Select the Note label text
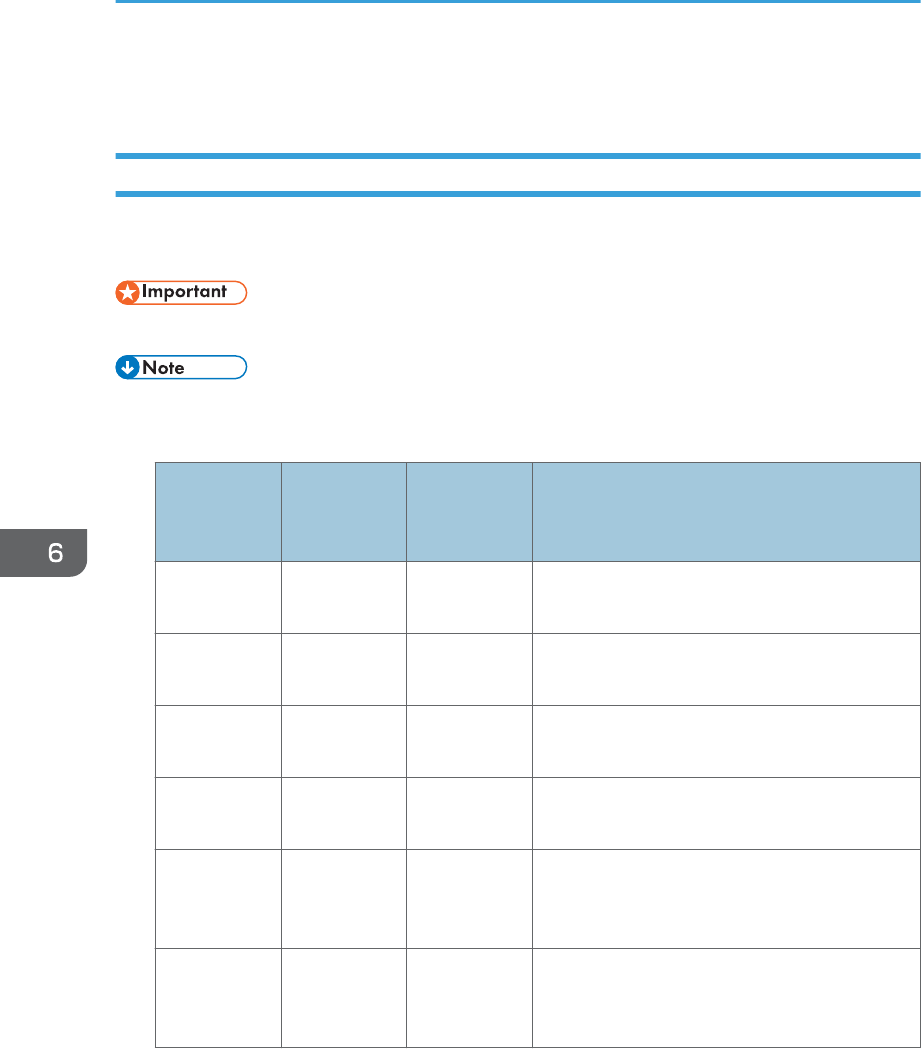 tap(163, 367)
